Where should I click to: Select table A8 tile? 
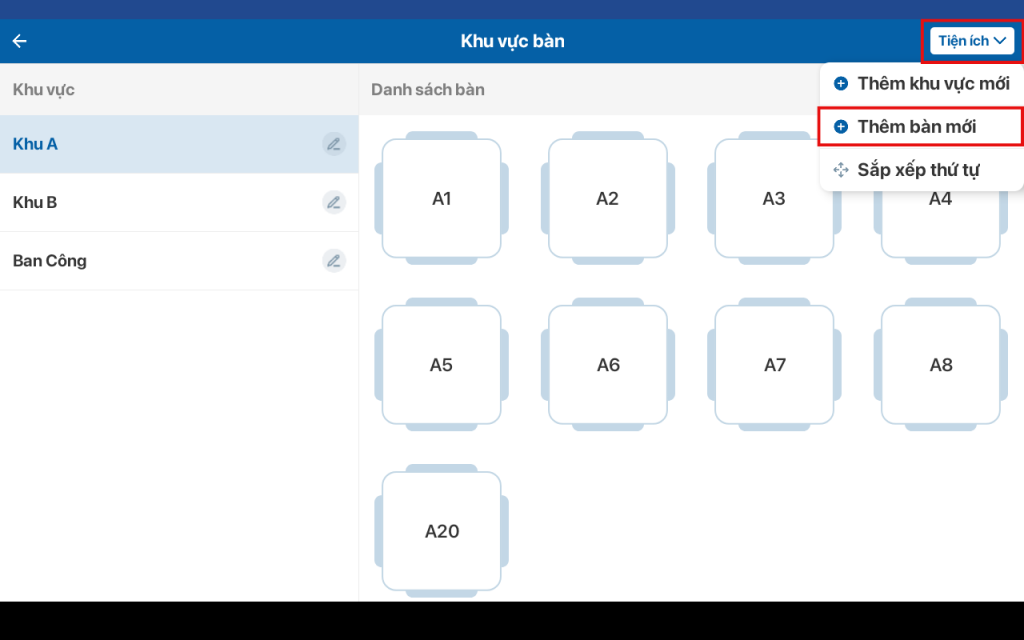(941, 365)
